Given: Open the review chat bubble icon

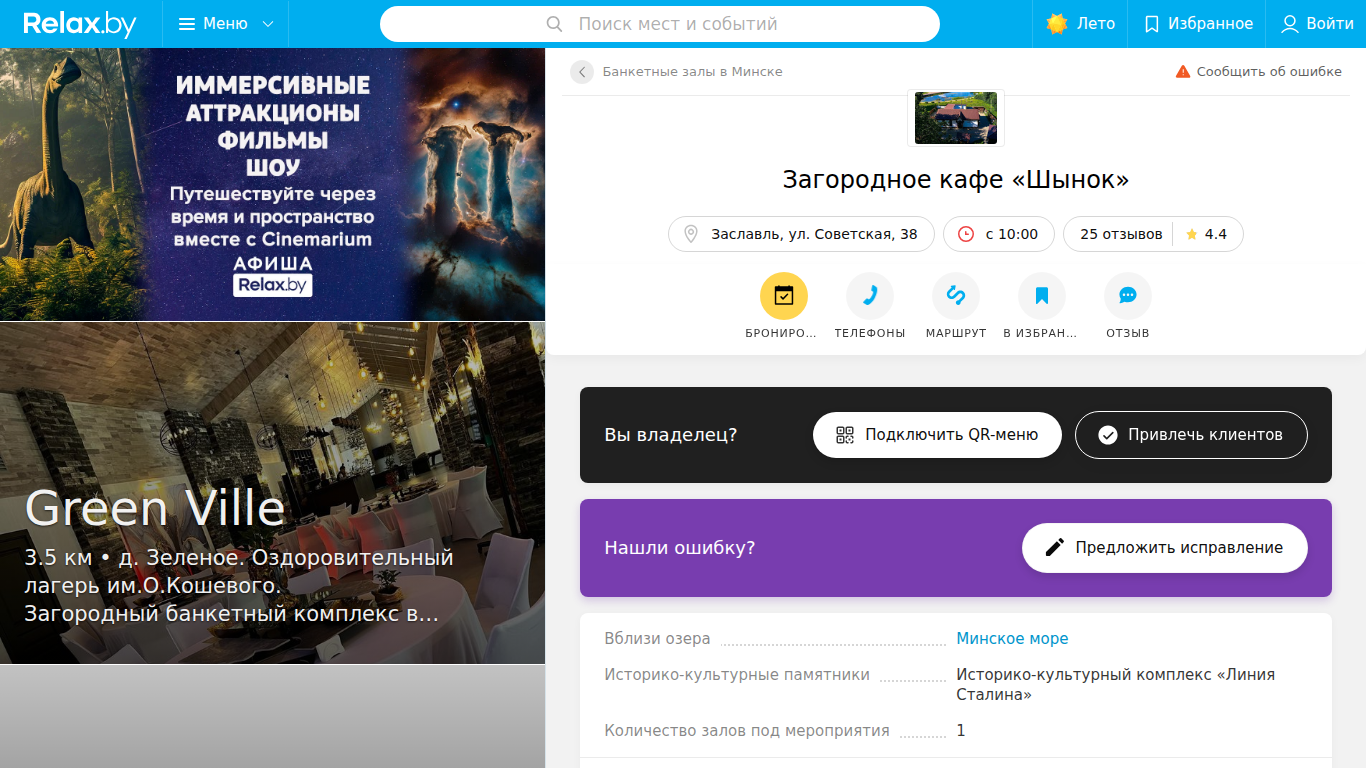Looking at the screenshot, I should [1128, 296].
